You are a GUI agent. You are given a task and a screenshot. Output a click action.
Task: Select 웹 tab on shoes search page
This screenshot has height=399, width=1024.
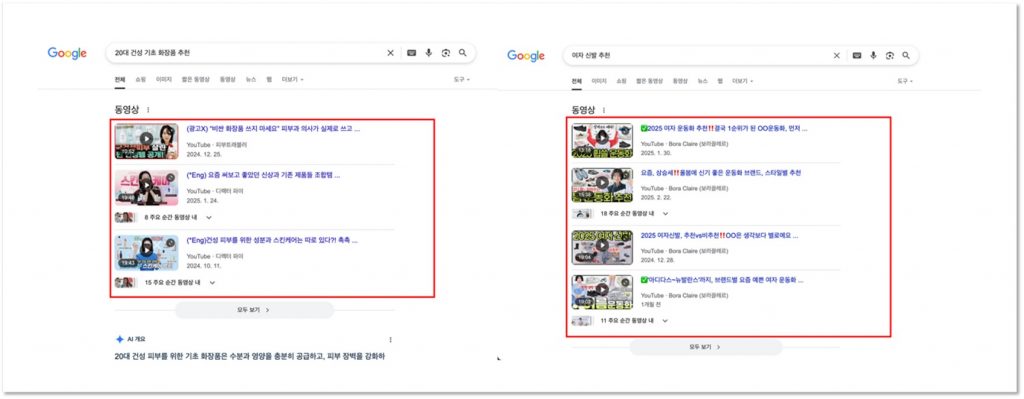720,82
